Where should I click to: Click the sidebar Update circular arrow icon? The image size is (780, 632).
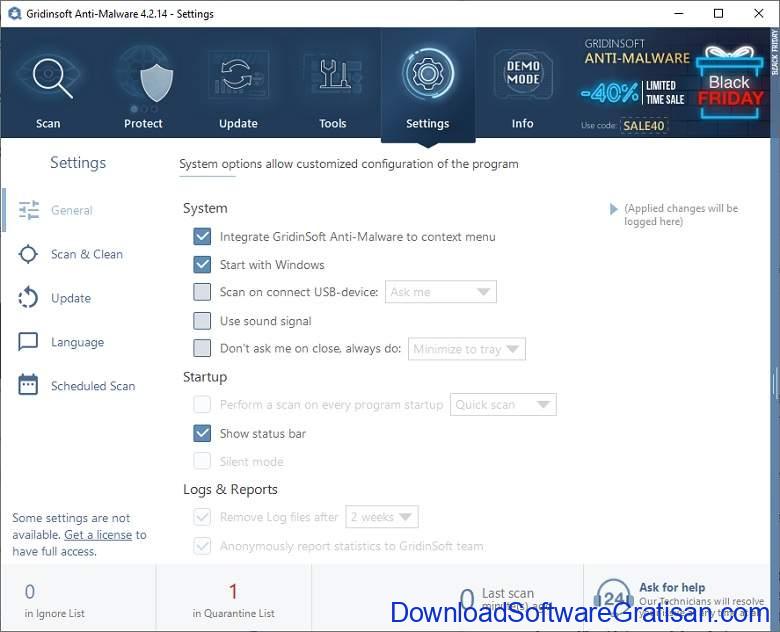tap(28, 298)
